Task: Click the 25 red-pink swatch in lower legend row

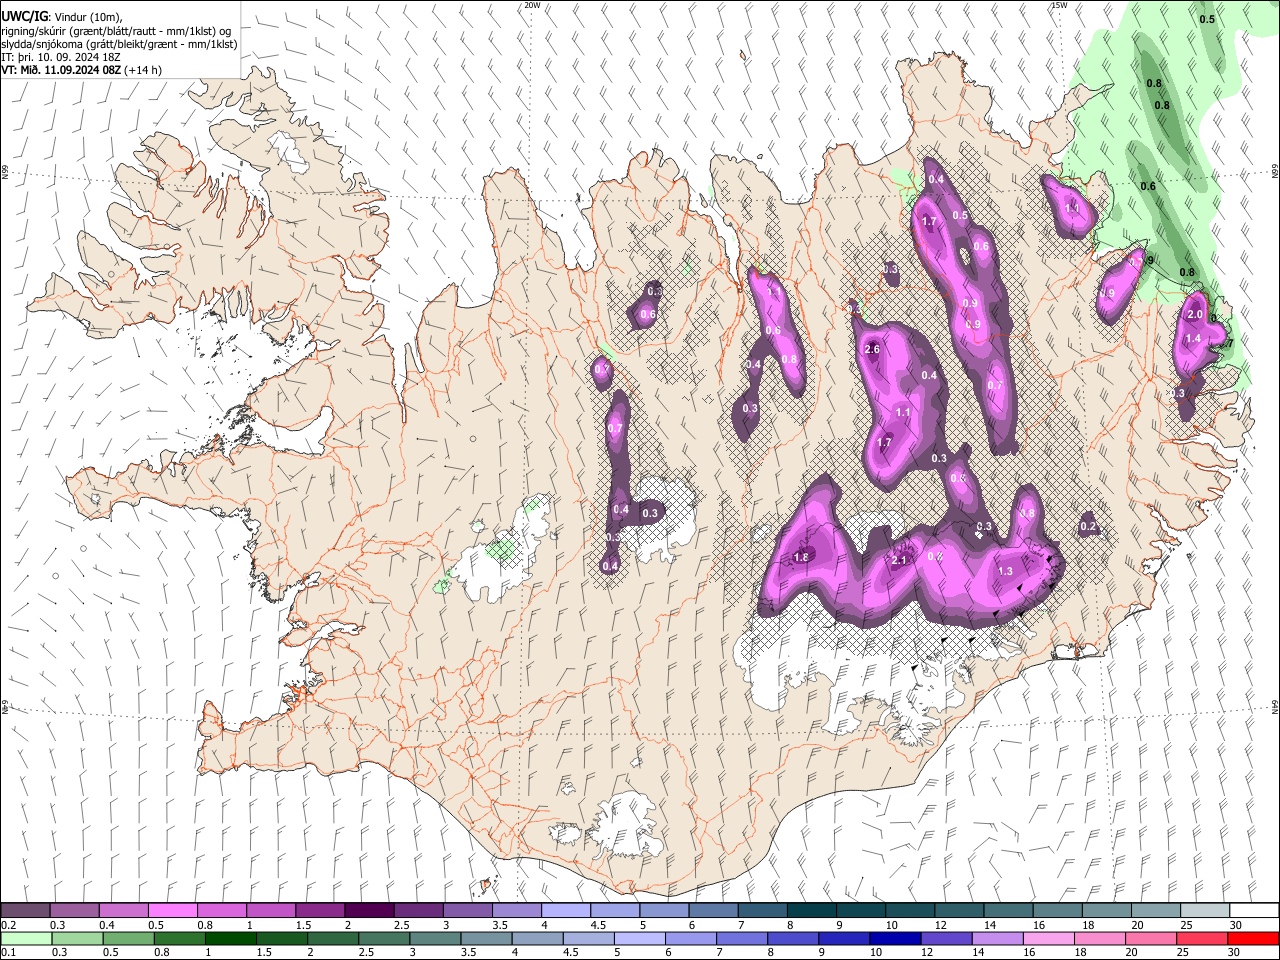Action: click(1202, 938)
